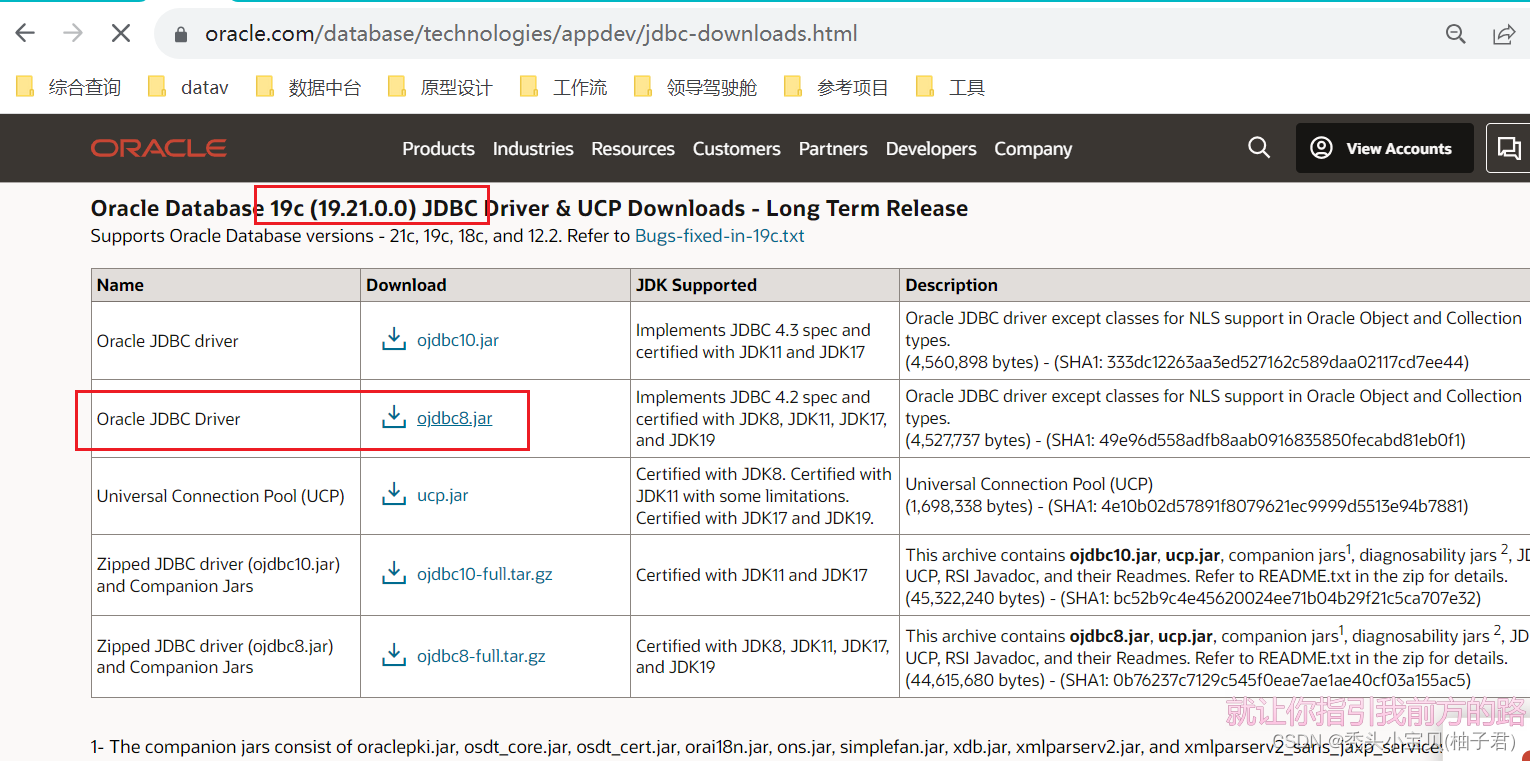Download the ojdbc8-full.tar.gz link
1530x761 pixels.
click(x=481, y=656)
